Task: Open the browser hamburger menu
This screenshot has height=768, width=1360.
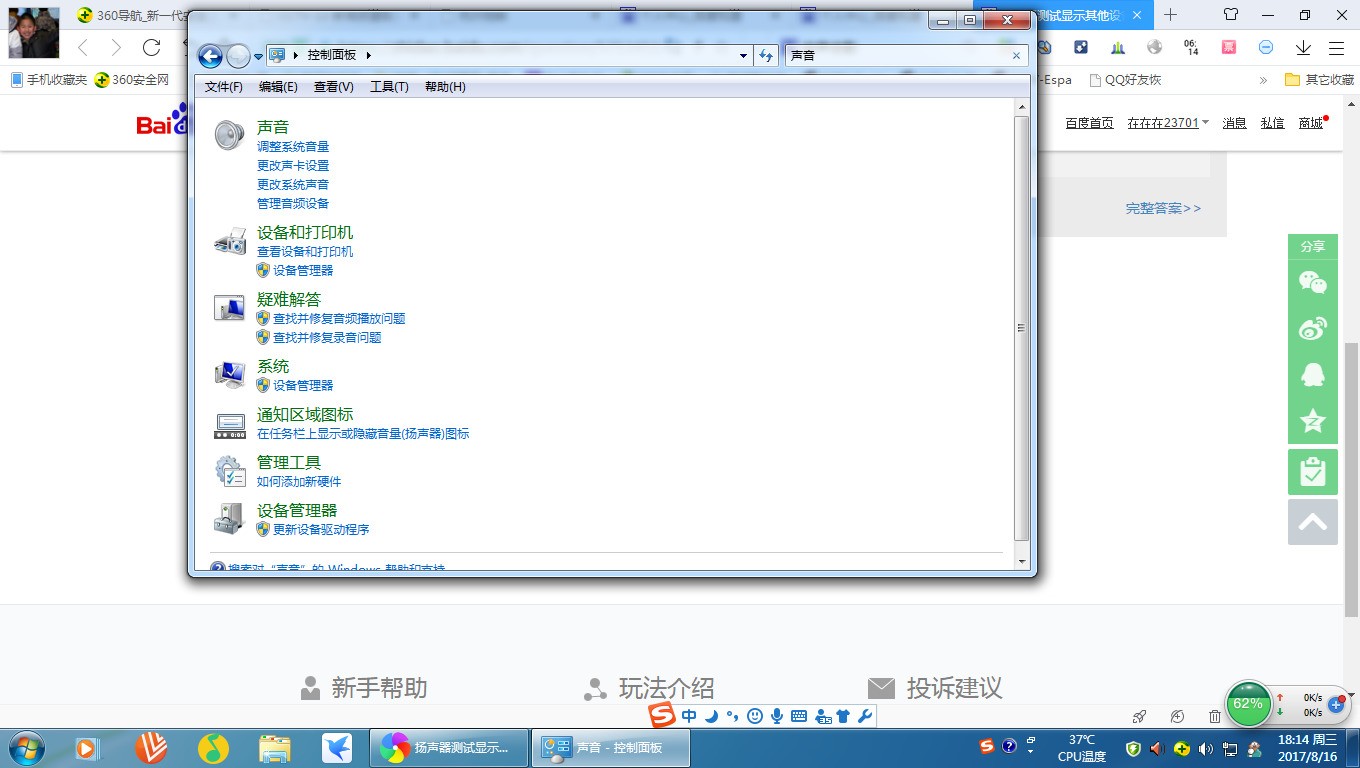Action: (x=1336, y=48)
